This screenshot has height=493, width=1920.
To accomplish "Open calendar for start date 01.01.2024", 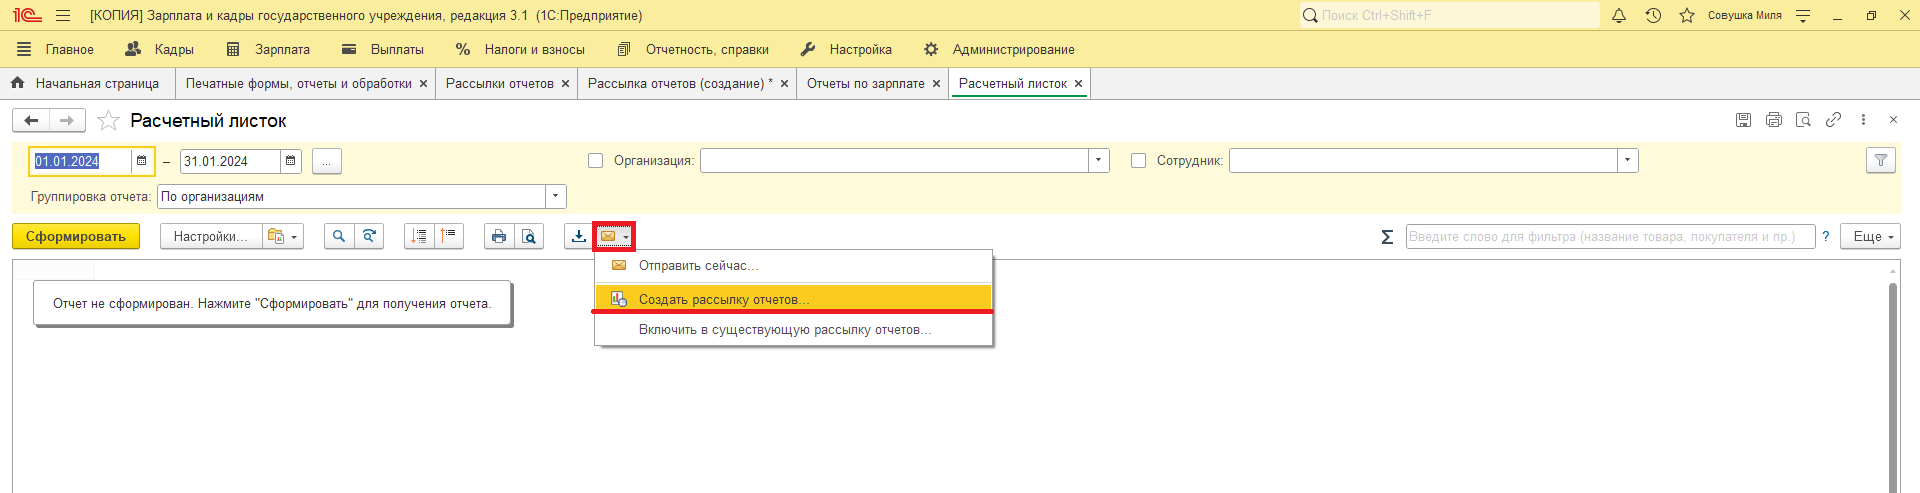I will click(x=141, y=161).
